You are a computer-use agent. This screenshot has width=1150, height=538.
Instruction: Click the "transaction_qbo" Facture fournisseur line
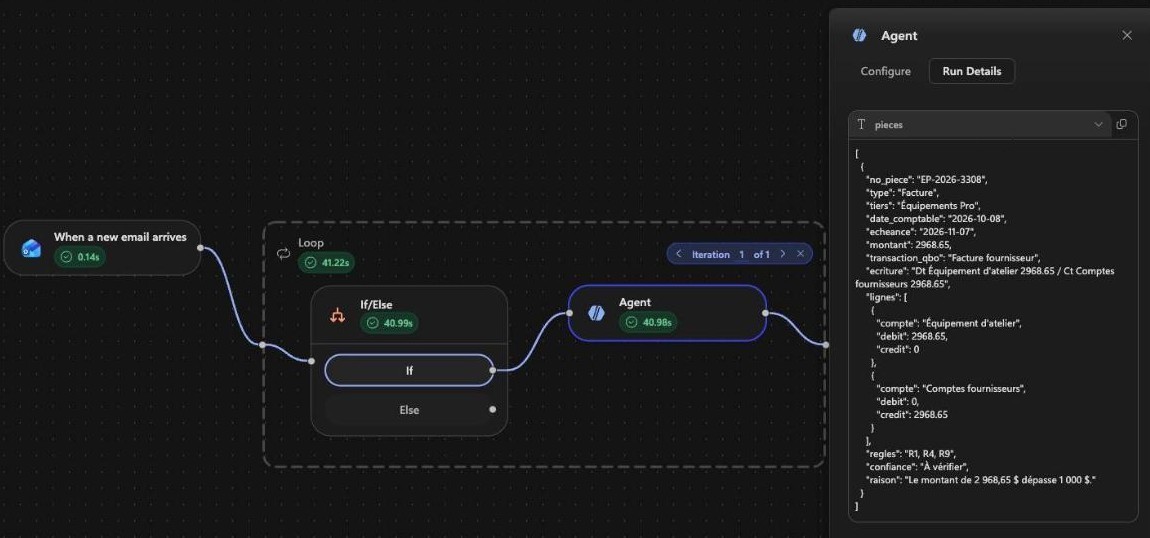(x=952, y=258)
